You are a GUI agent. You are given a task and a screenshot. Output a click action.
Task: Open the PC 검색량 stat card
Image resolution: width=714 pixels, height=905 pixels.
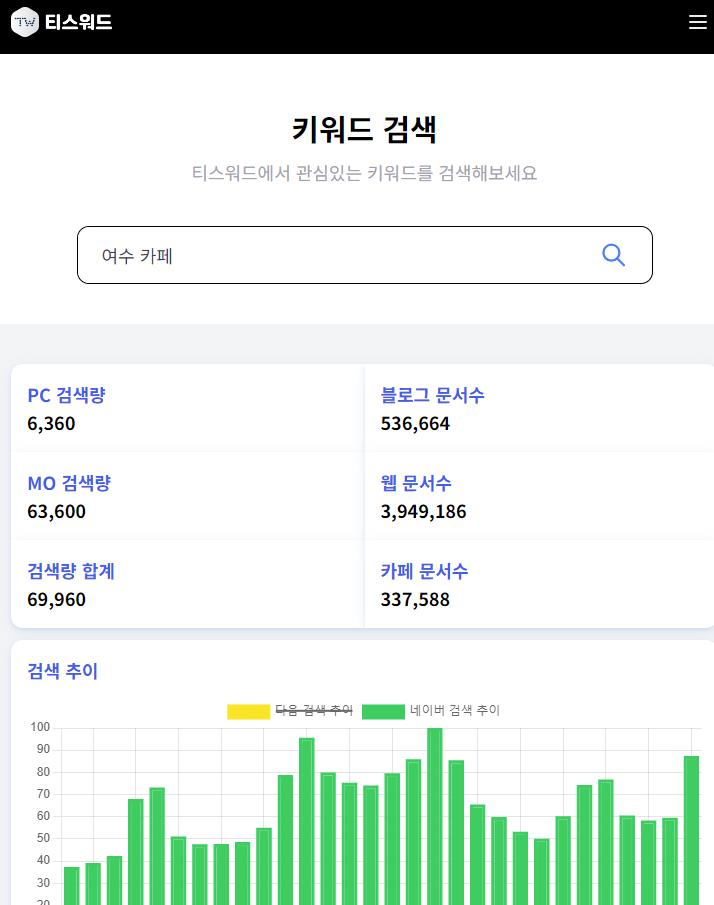click(186, 407)
